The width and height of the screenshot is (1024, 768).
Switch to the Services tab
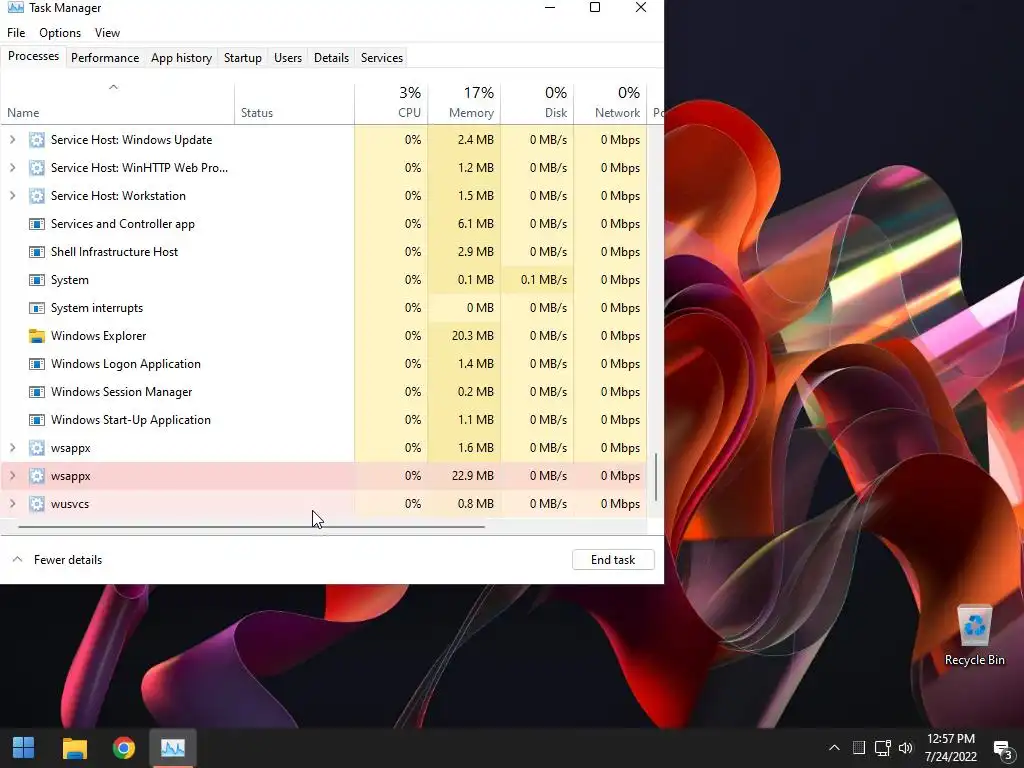(382, 57)
